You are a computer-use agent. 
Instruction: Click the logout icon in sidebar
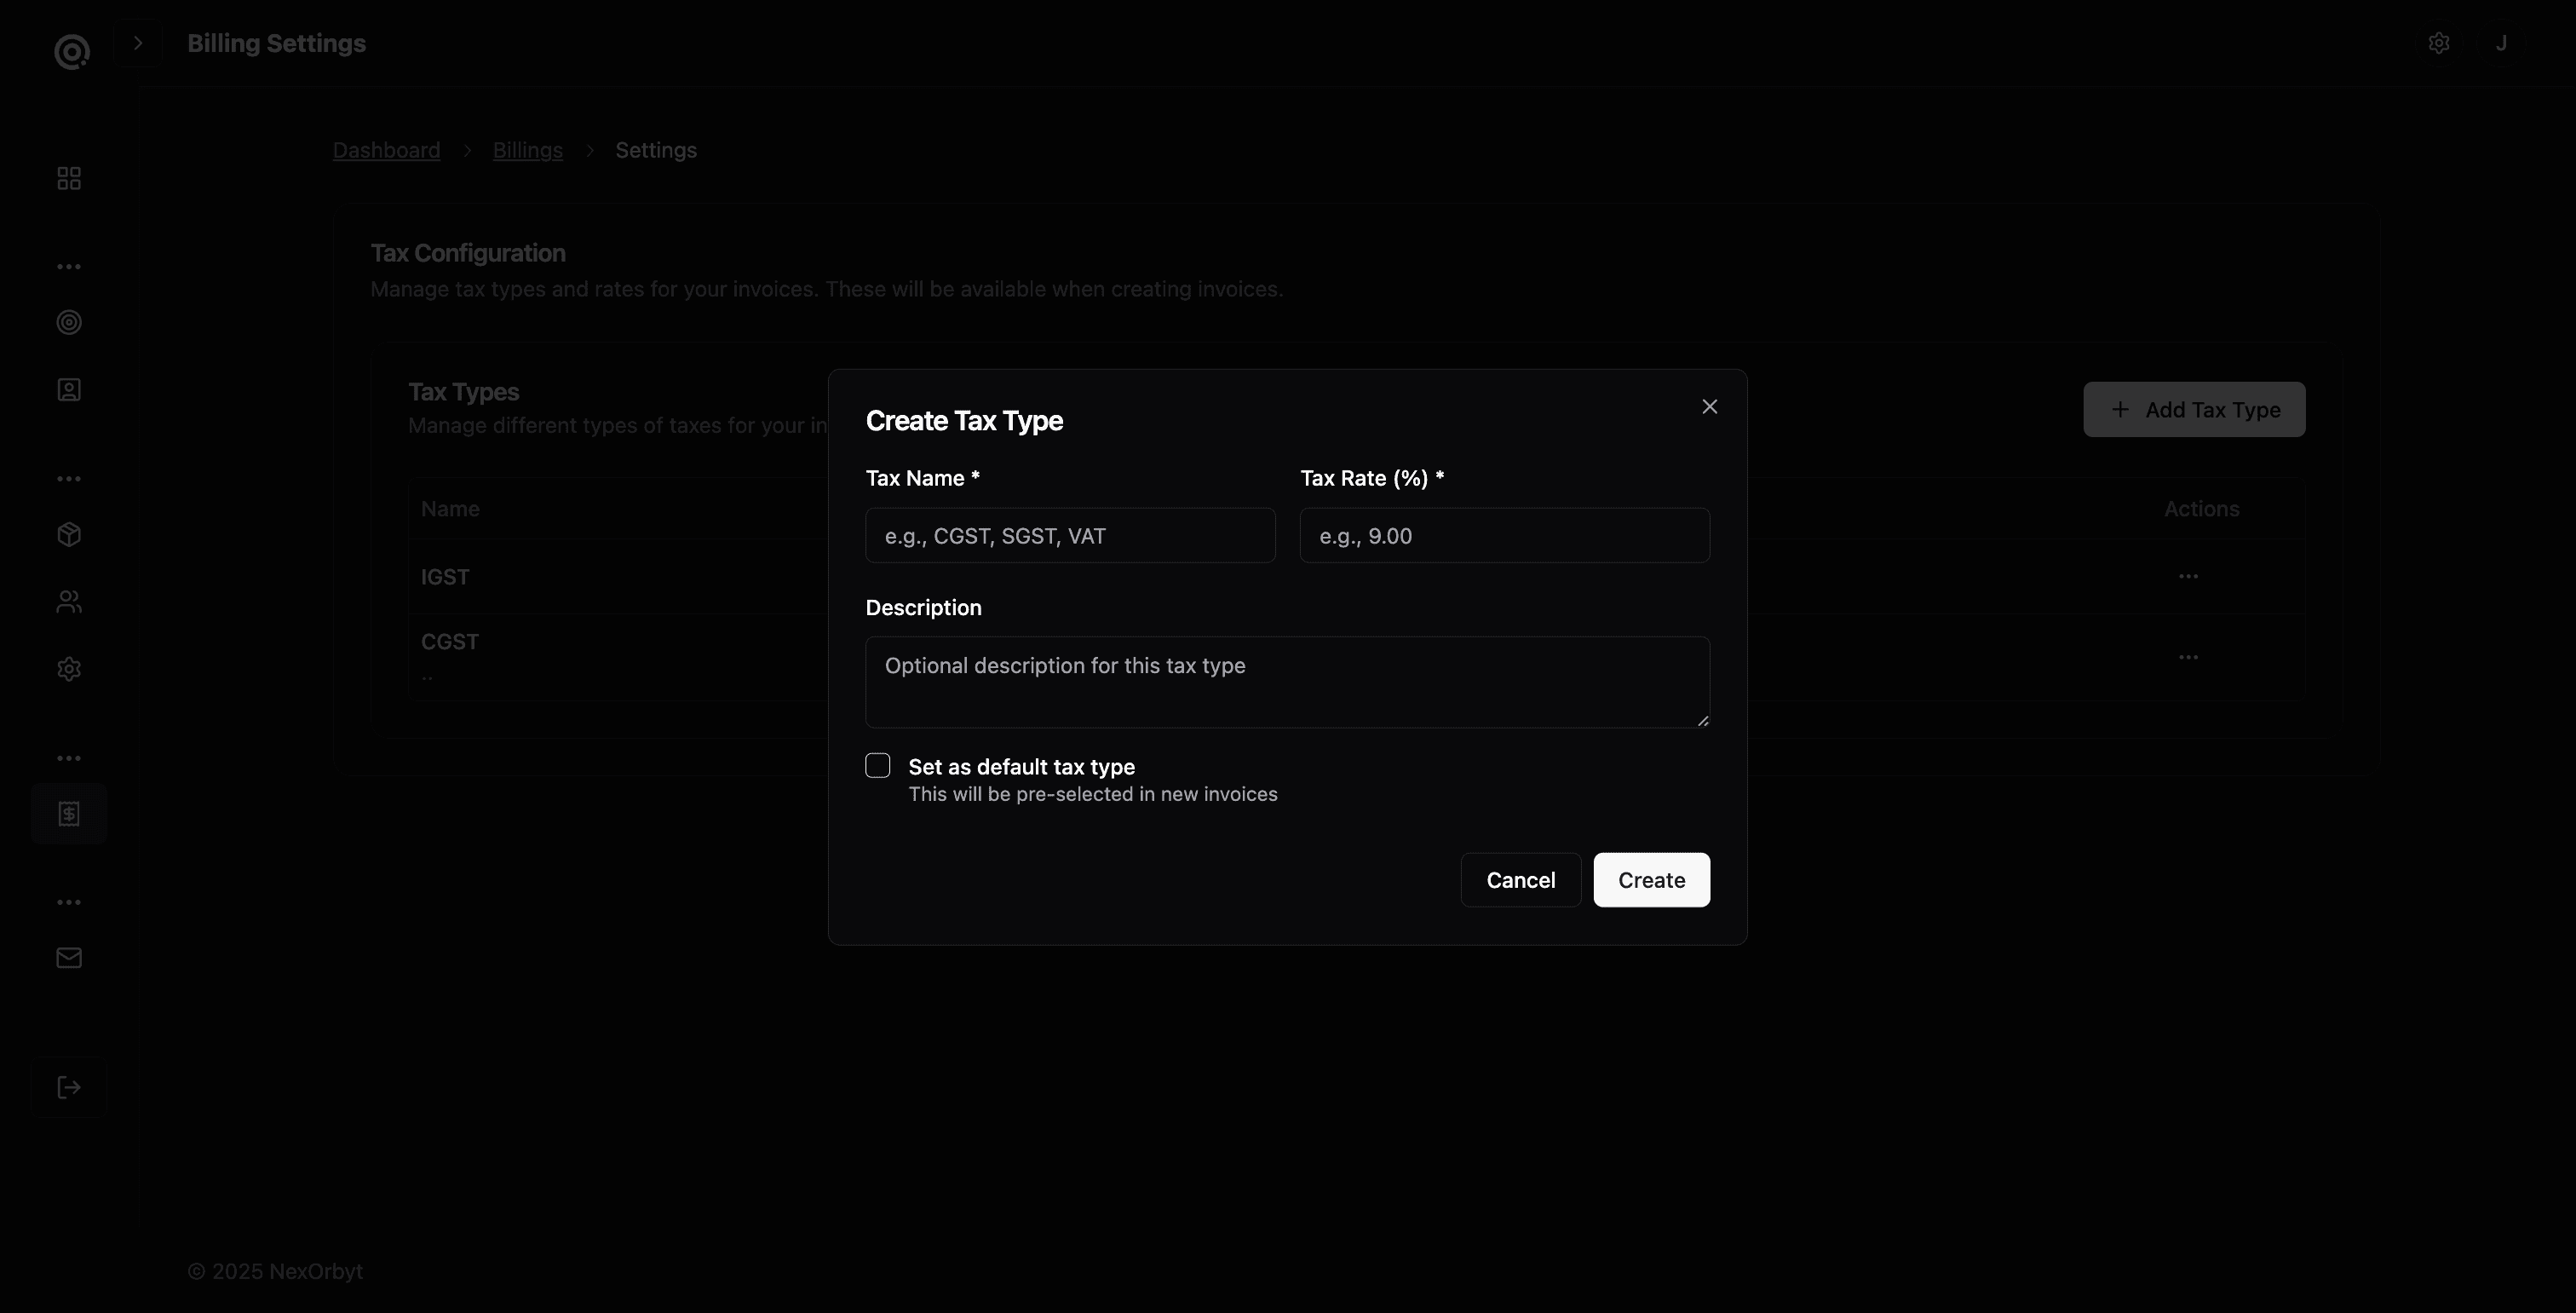coord(69,1087)
